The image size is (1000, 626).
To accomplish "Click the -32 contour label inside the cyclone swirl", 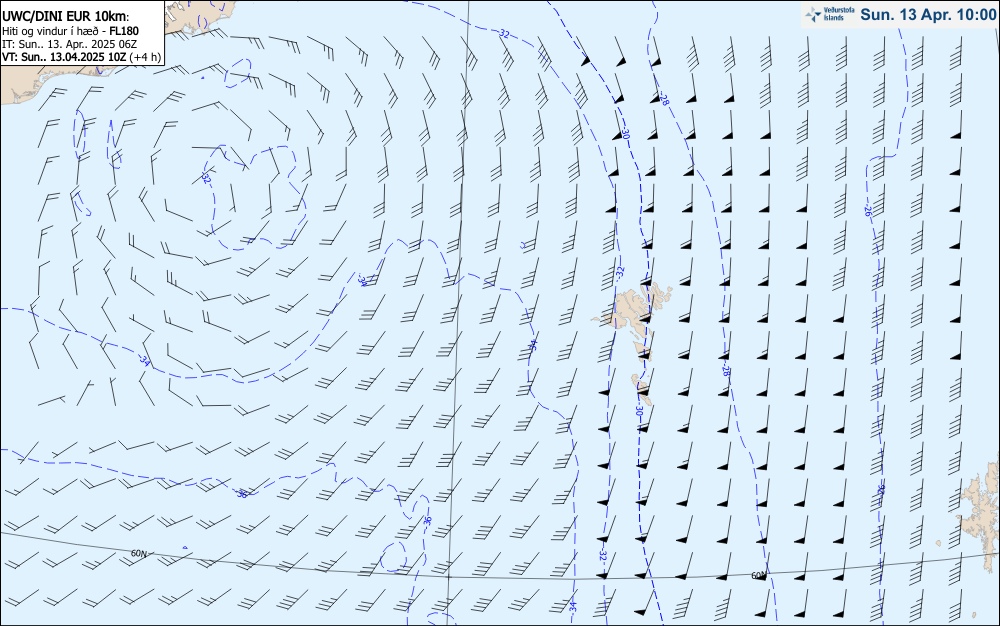I will coord(206,178).
